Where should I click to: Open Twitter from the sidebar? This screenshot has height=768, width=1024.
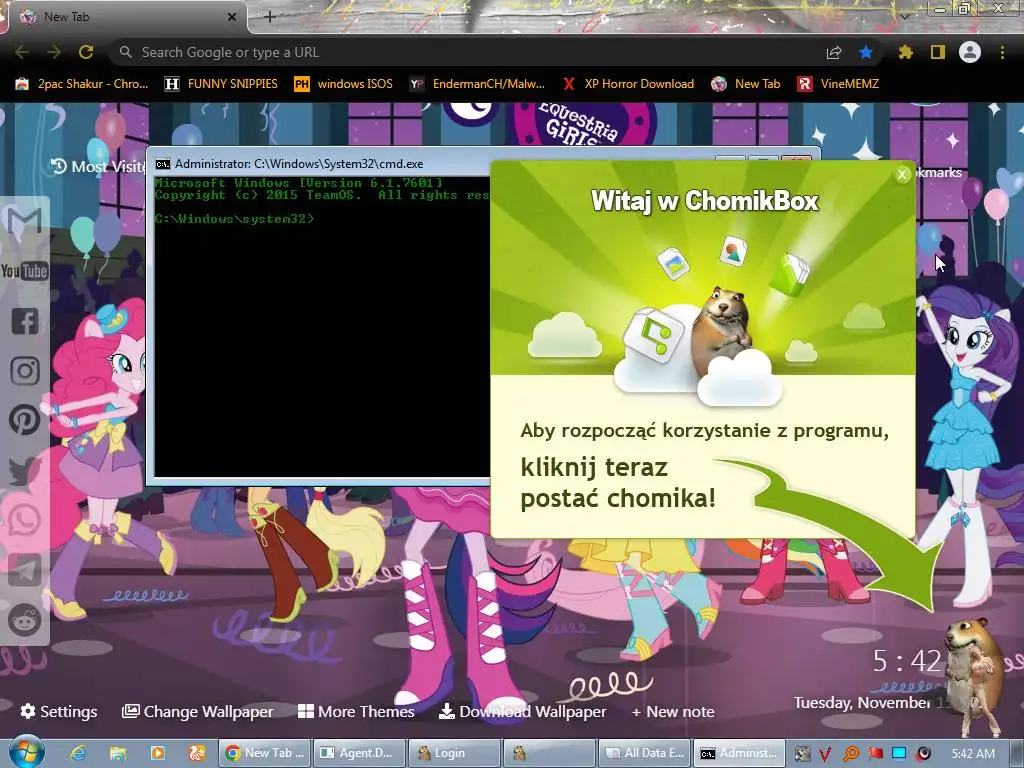pos(24,470)
